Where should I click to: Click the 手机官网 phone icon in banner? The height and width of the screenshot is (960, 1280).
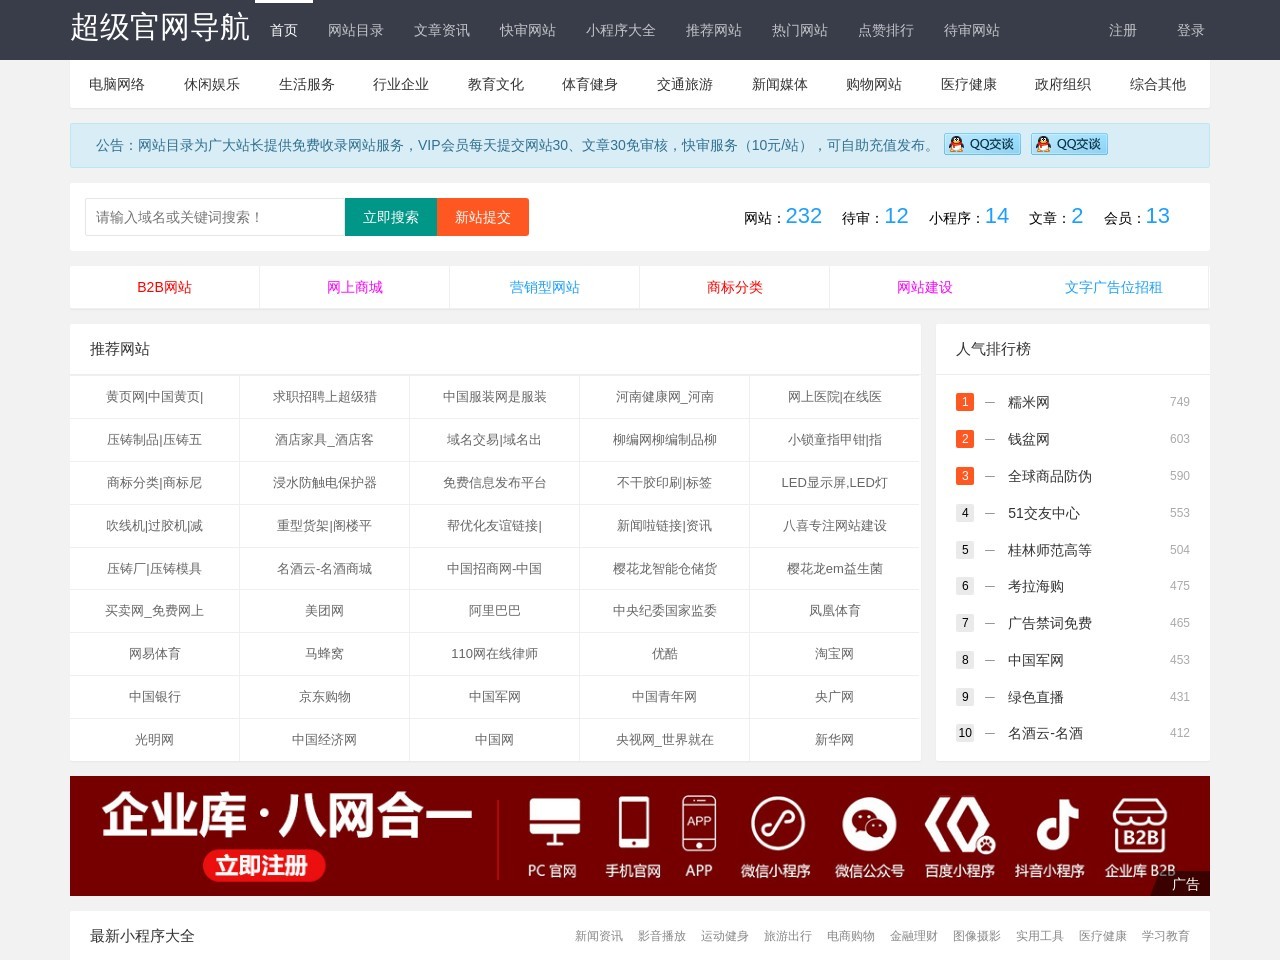pos(633,822)
